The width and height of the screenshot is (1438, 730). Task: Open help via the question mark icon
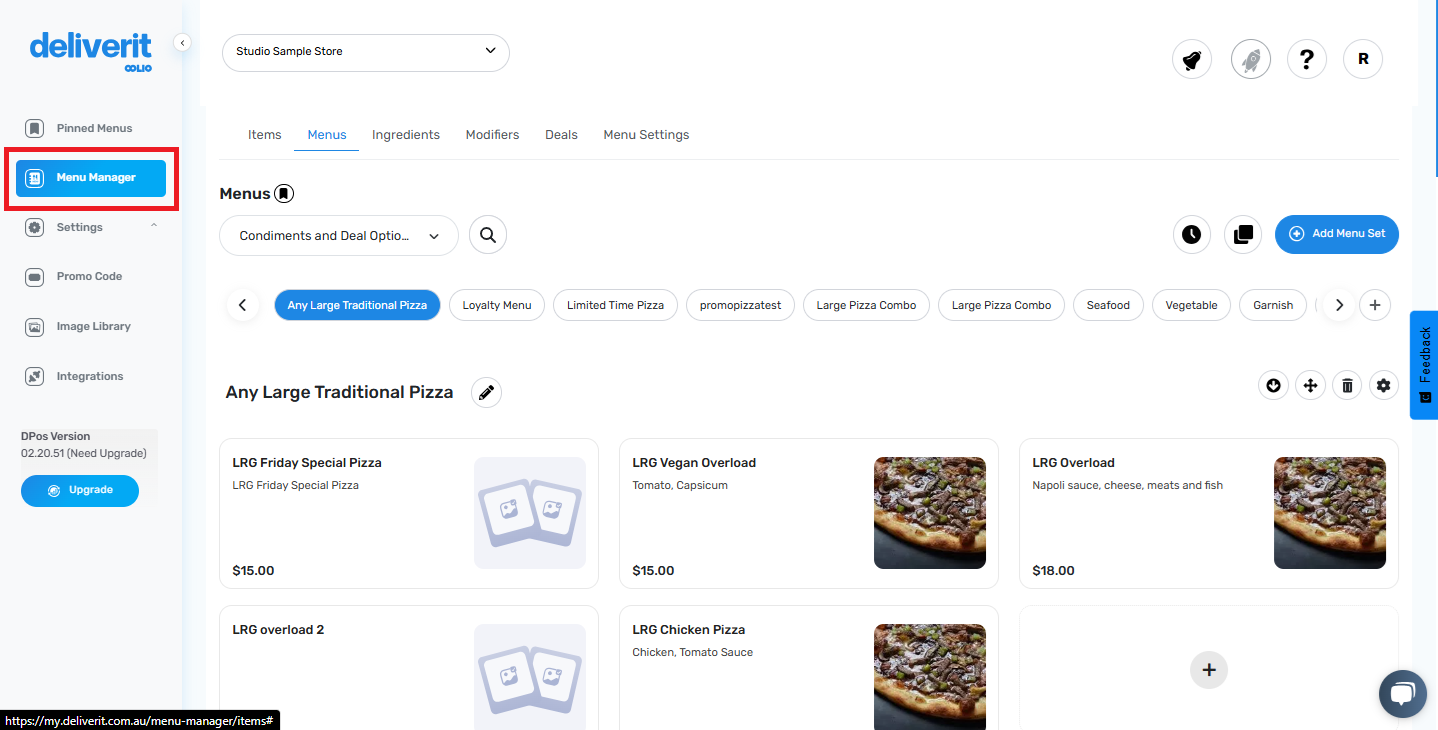point(1307,59)
